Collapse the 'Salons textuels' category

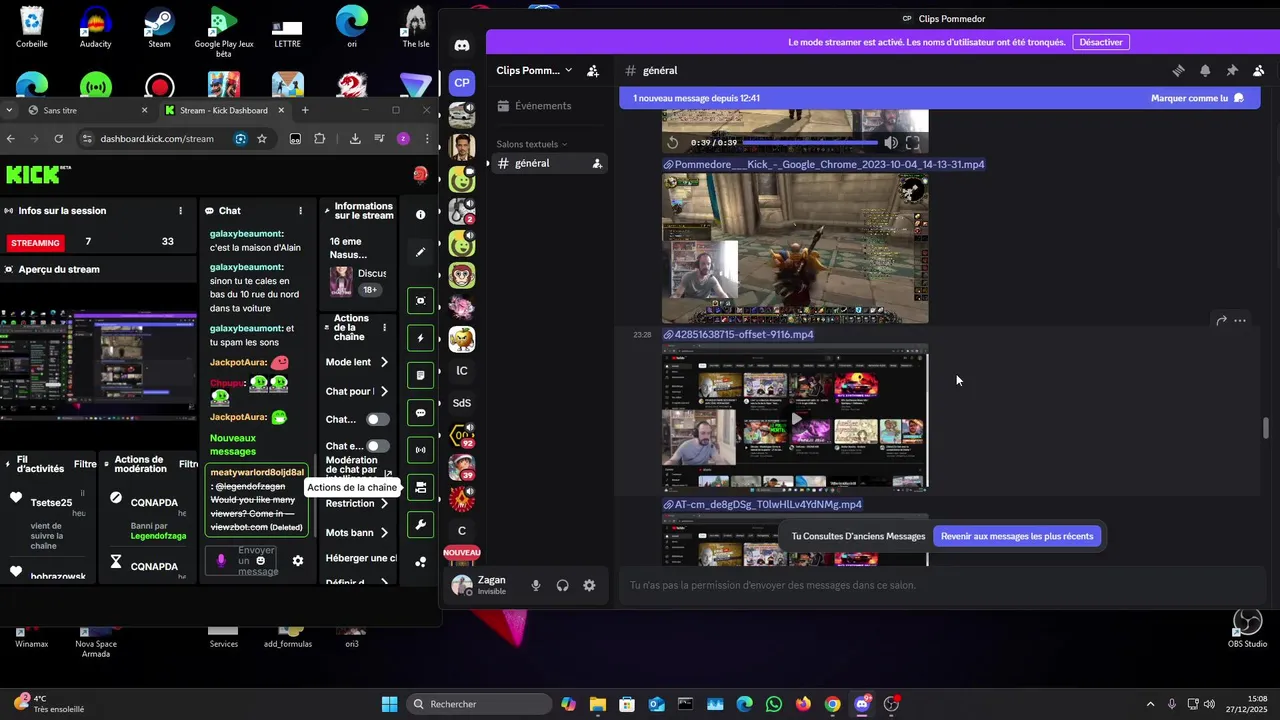532,144
